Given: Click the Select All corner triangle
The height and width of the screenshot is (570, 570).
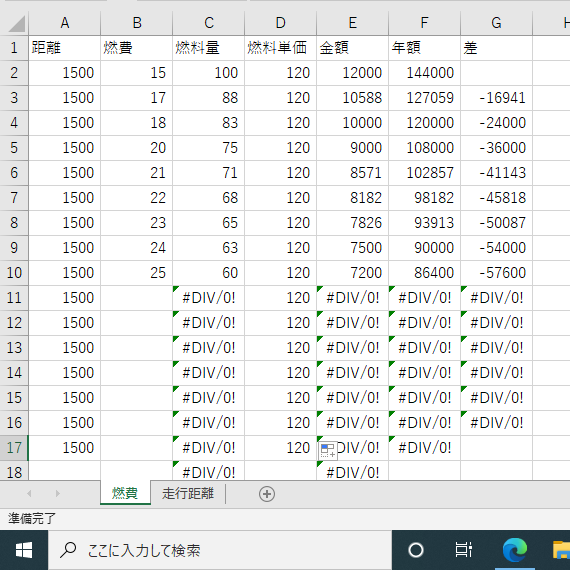Looking at the screenshot, I should tap(16, 24).
